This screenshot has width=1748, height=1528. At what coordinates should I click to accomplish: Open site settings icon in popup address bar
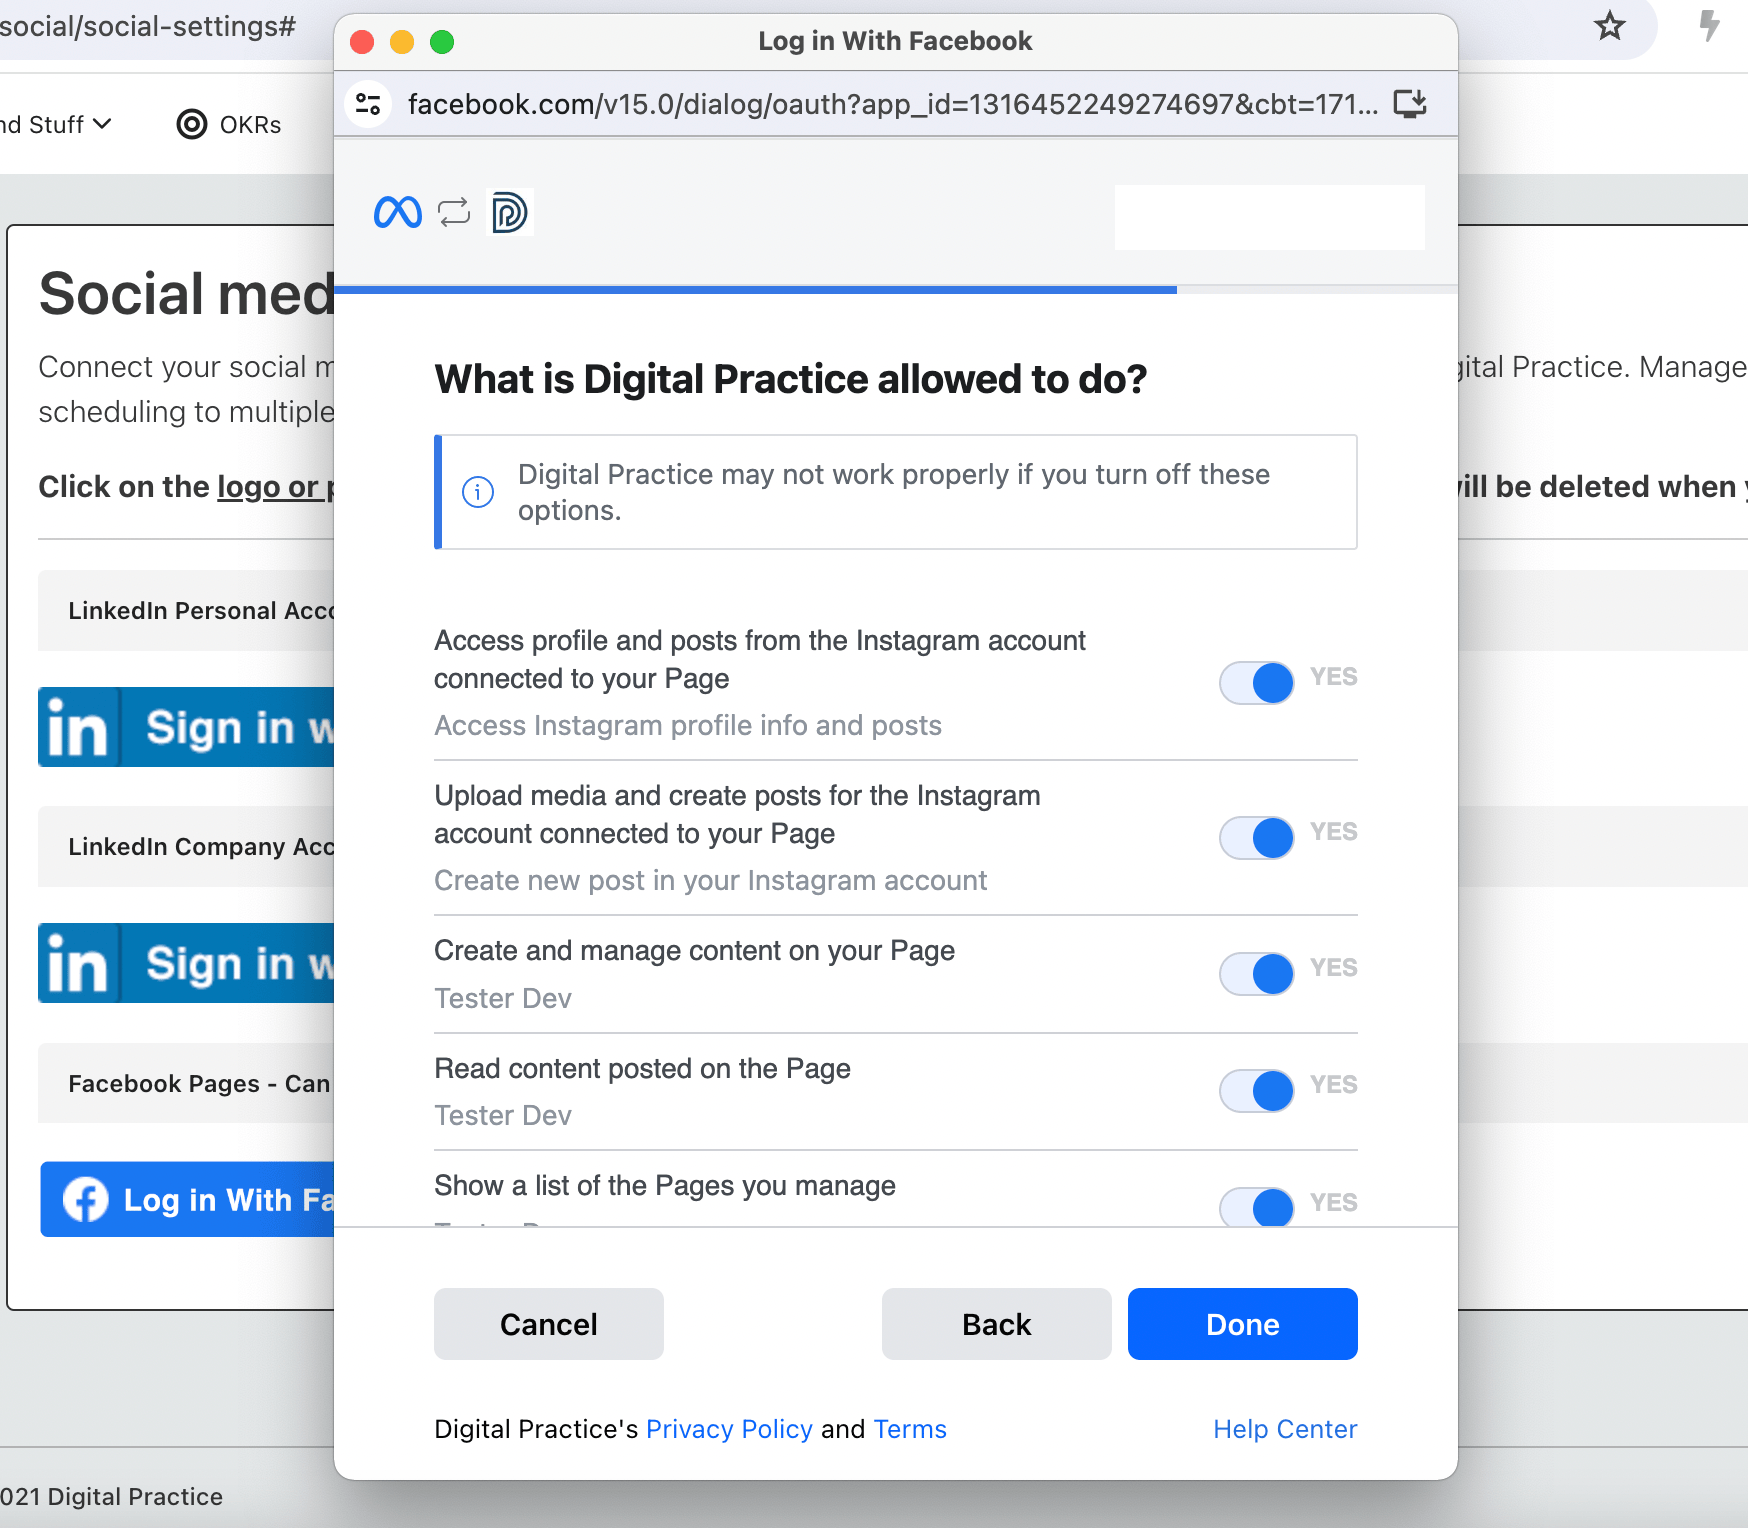(x=368, y=104)
